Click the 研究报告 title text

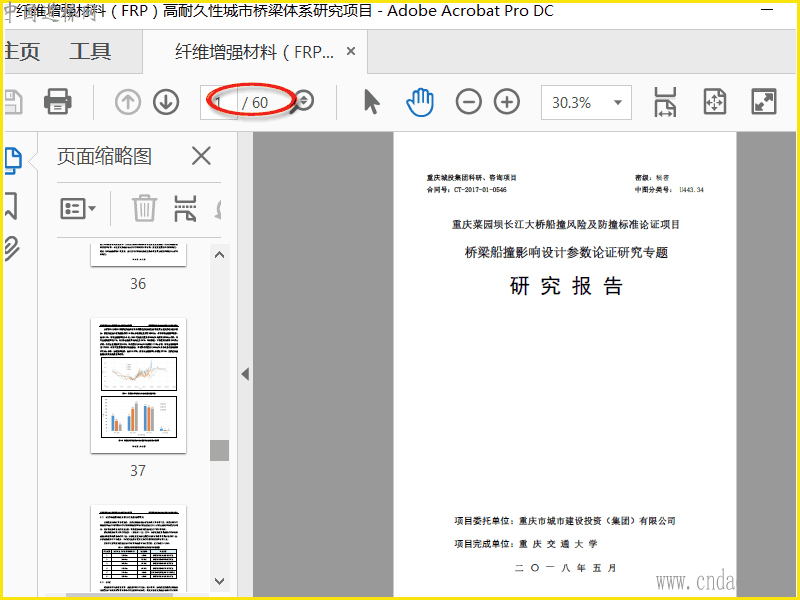tap(566, 286)
